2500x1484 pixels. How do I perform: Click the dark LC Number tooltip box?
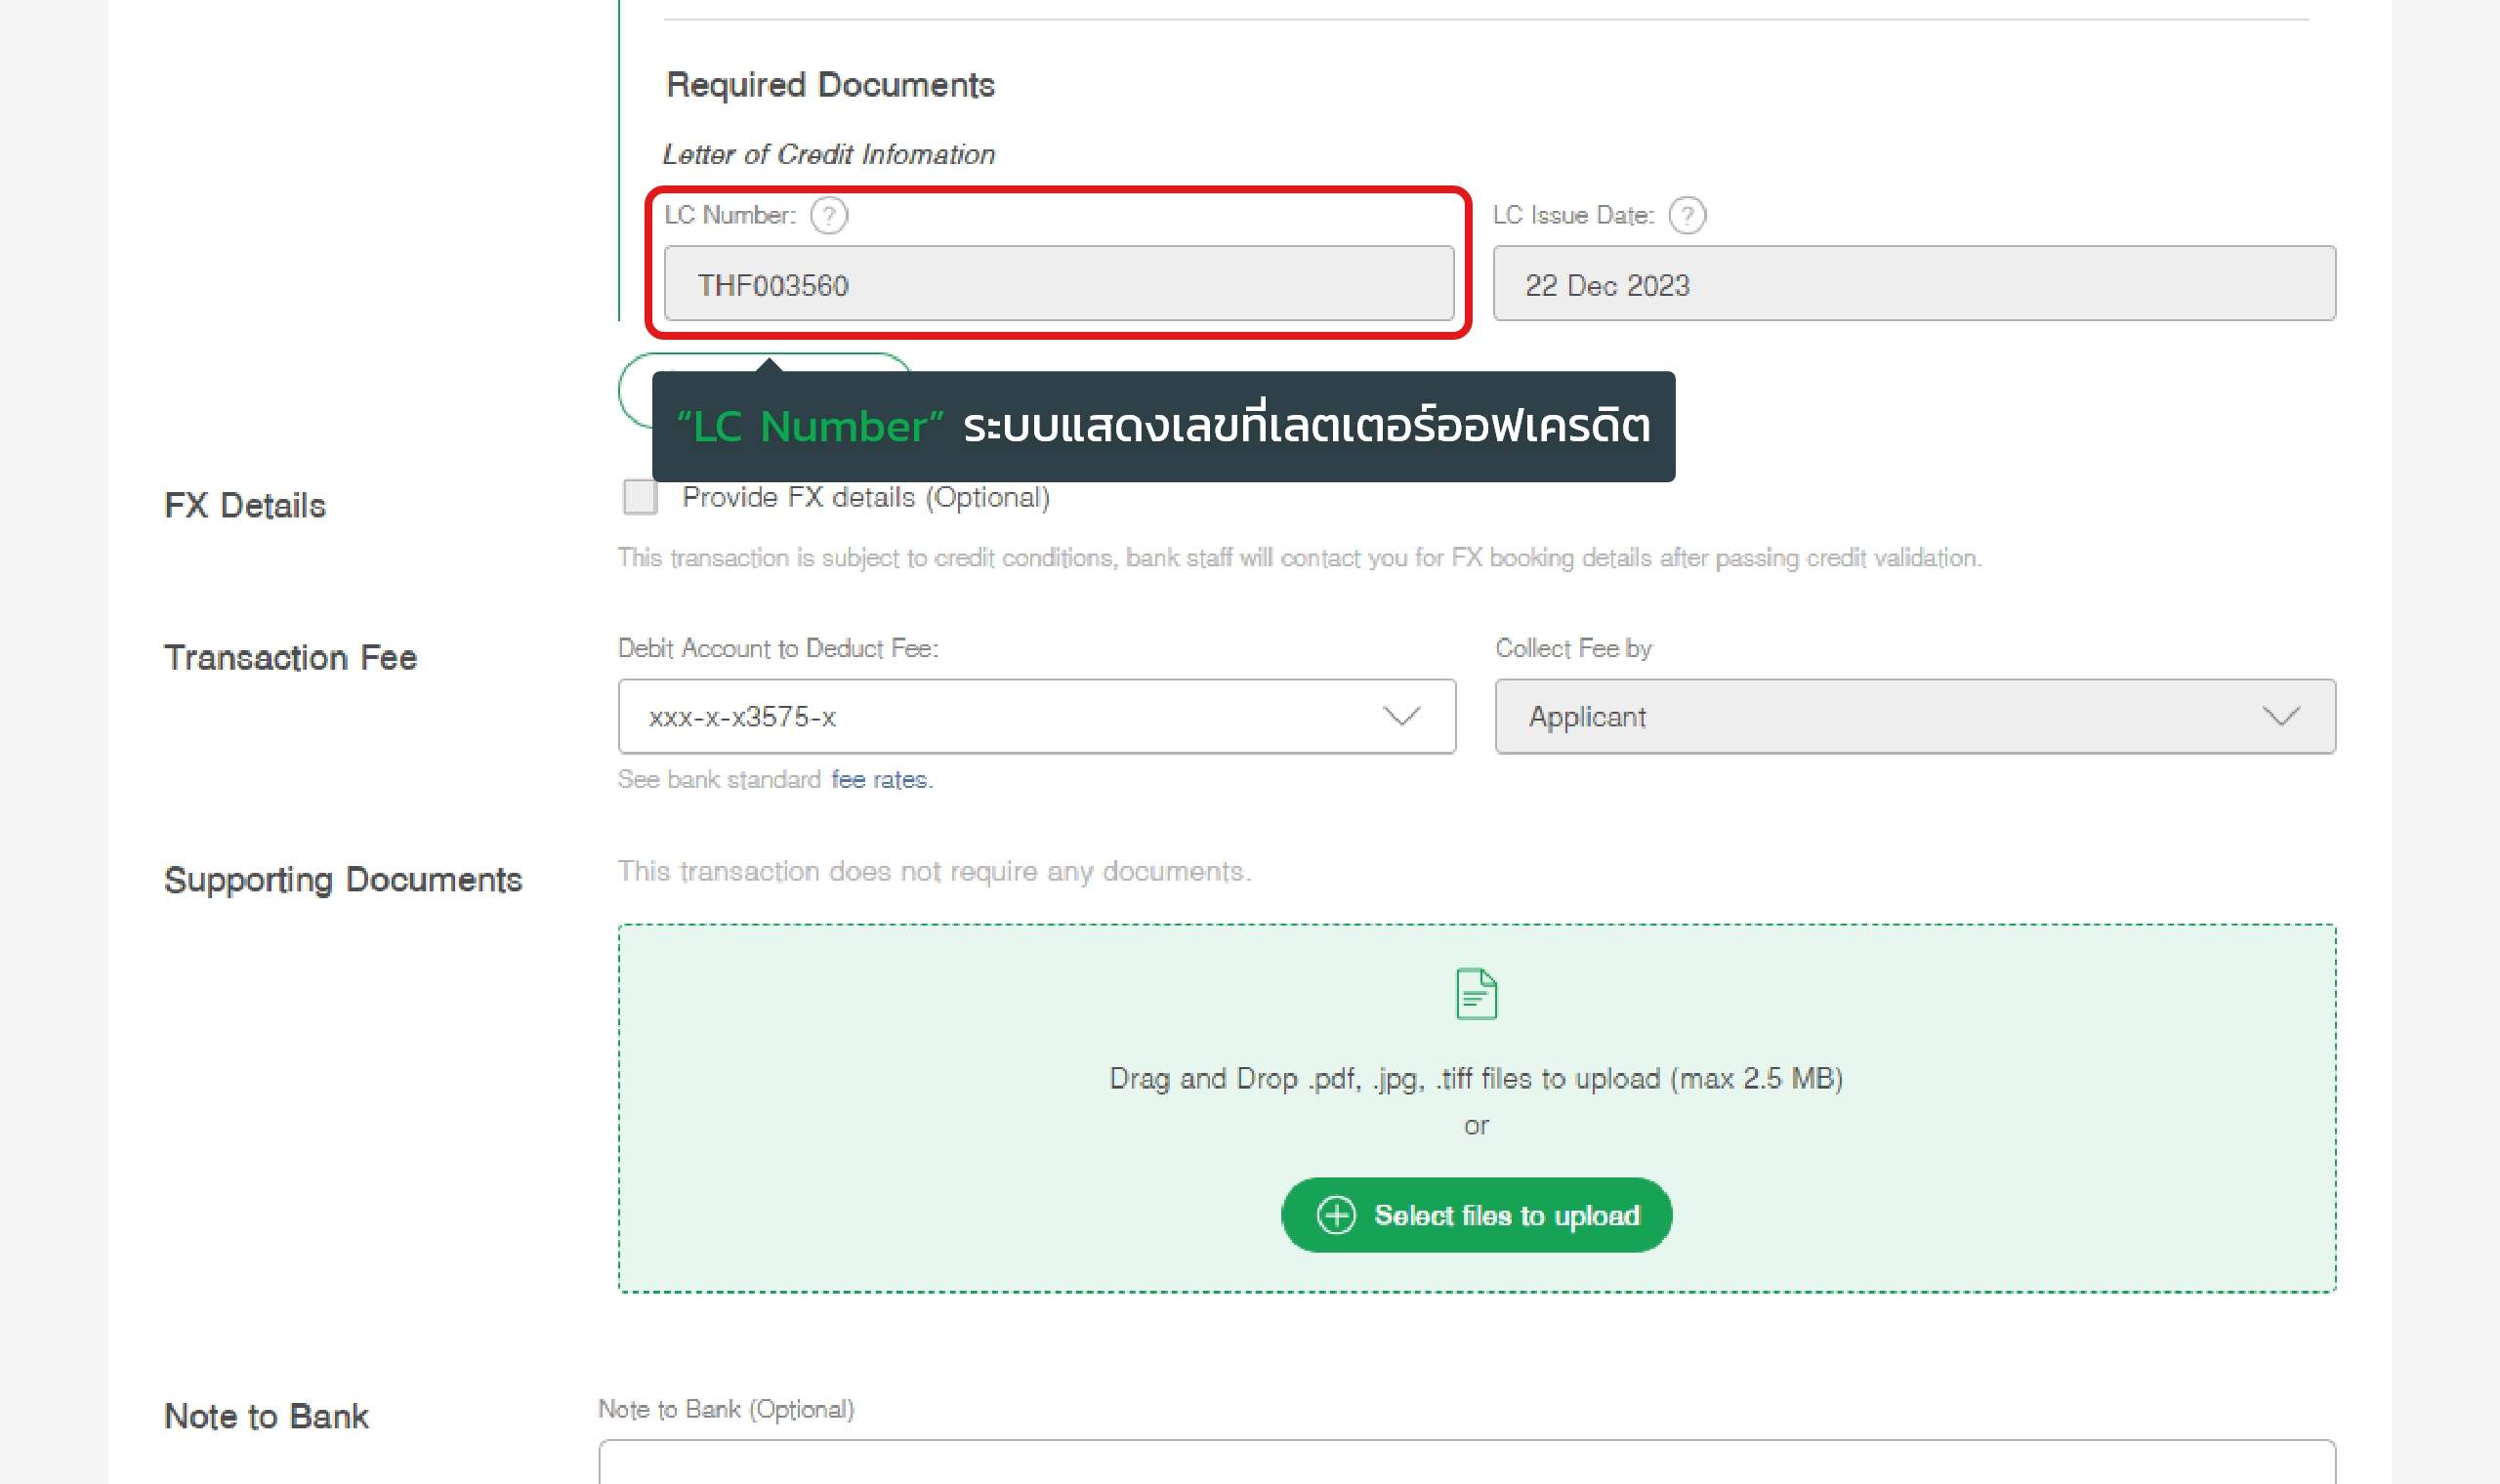[x=1162, y=427]
